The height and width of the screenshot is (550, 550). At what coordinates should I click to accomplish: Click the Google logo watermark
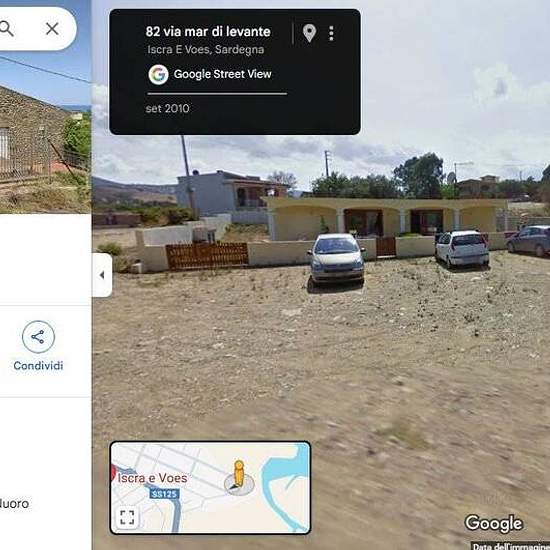coord(494,524)
